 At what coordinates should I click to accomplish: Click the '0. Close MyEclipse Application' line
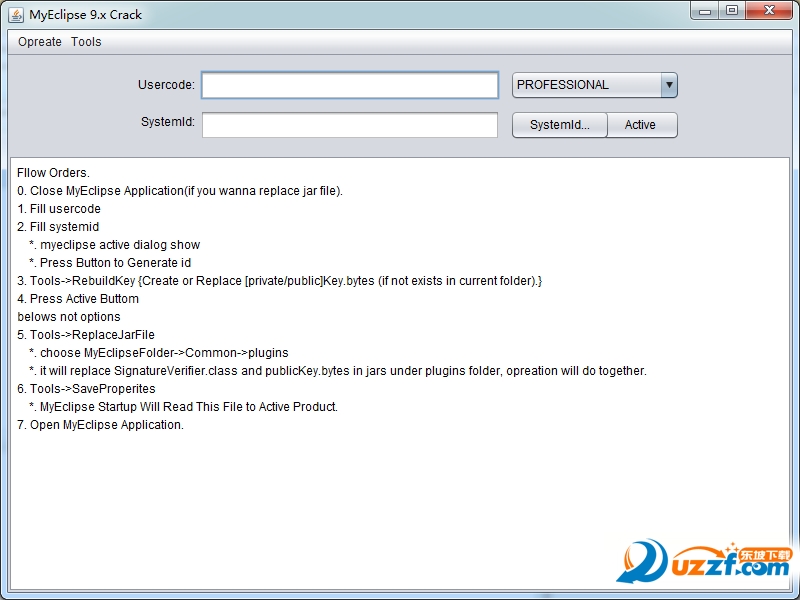180,191
